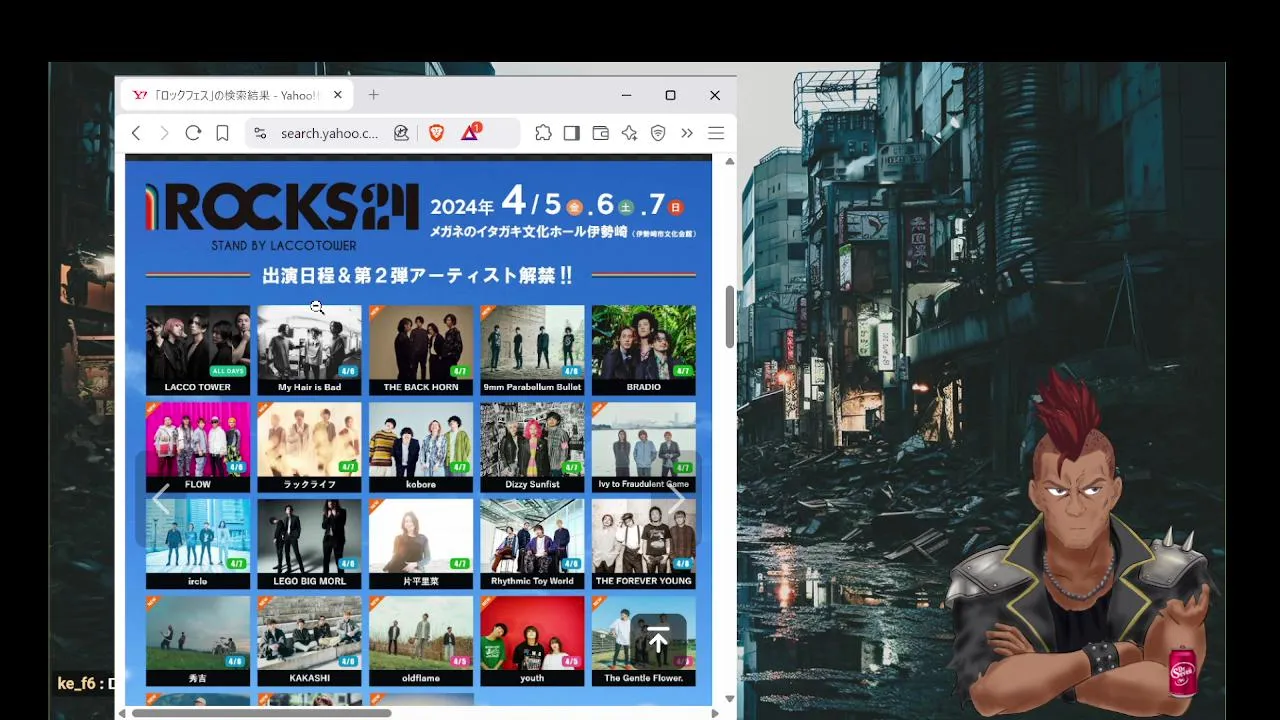The image size is (1280, 720).
Task: Open a new tab with plus button
Action: pos(373,95)
